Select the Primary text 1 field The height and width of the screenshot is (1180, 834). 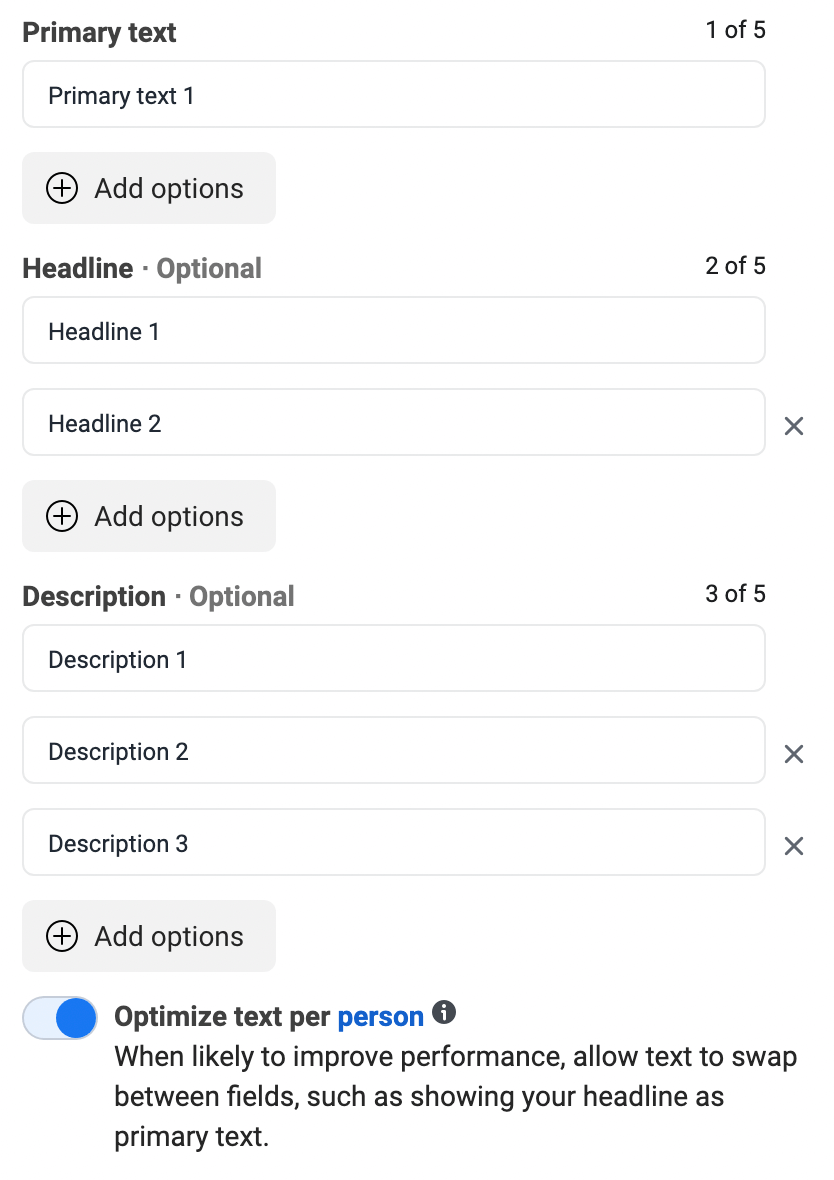[393, 94]
